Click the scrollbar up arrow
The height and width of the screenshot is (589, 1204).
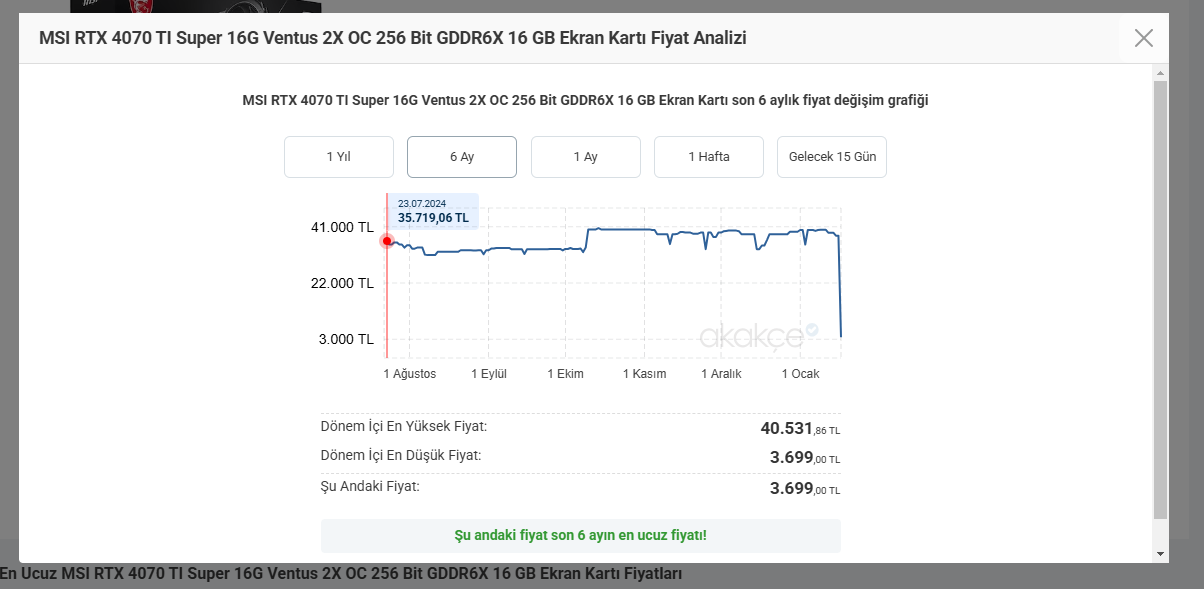1160,73
